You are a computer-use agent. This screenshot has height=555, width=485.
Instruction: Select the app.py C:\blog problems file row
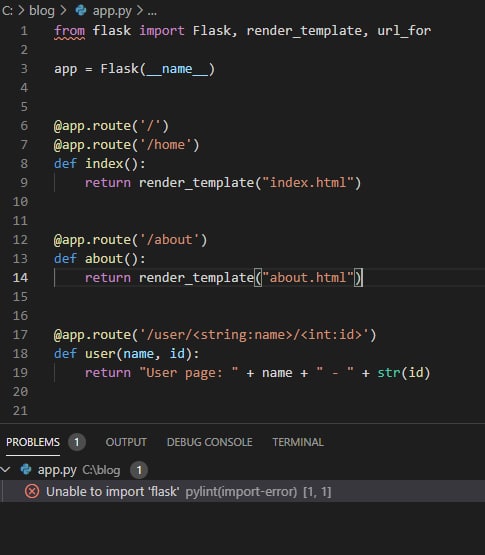coord(242,470)
